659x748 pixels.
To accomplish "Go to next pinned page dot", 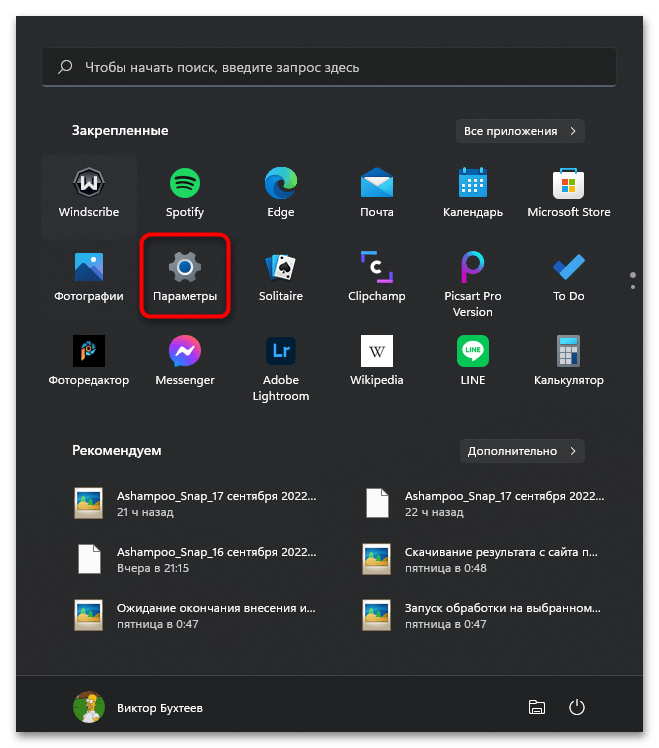I will pyautogui.click(x=633, y=287).
